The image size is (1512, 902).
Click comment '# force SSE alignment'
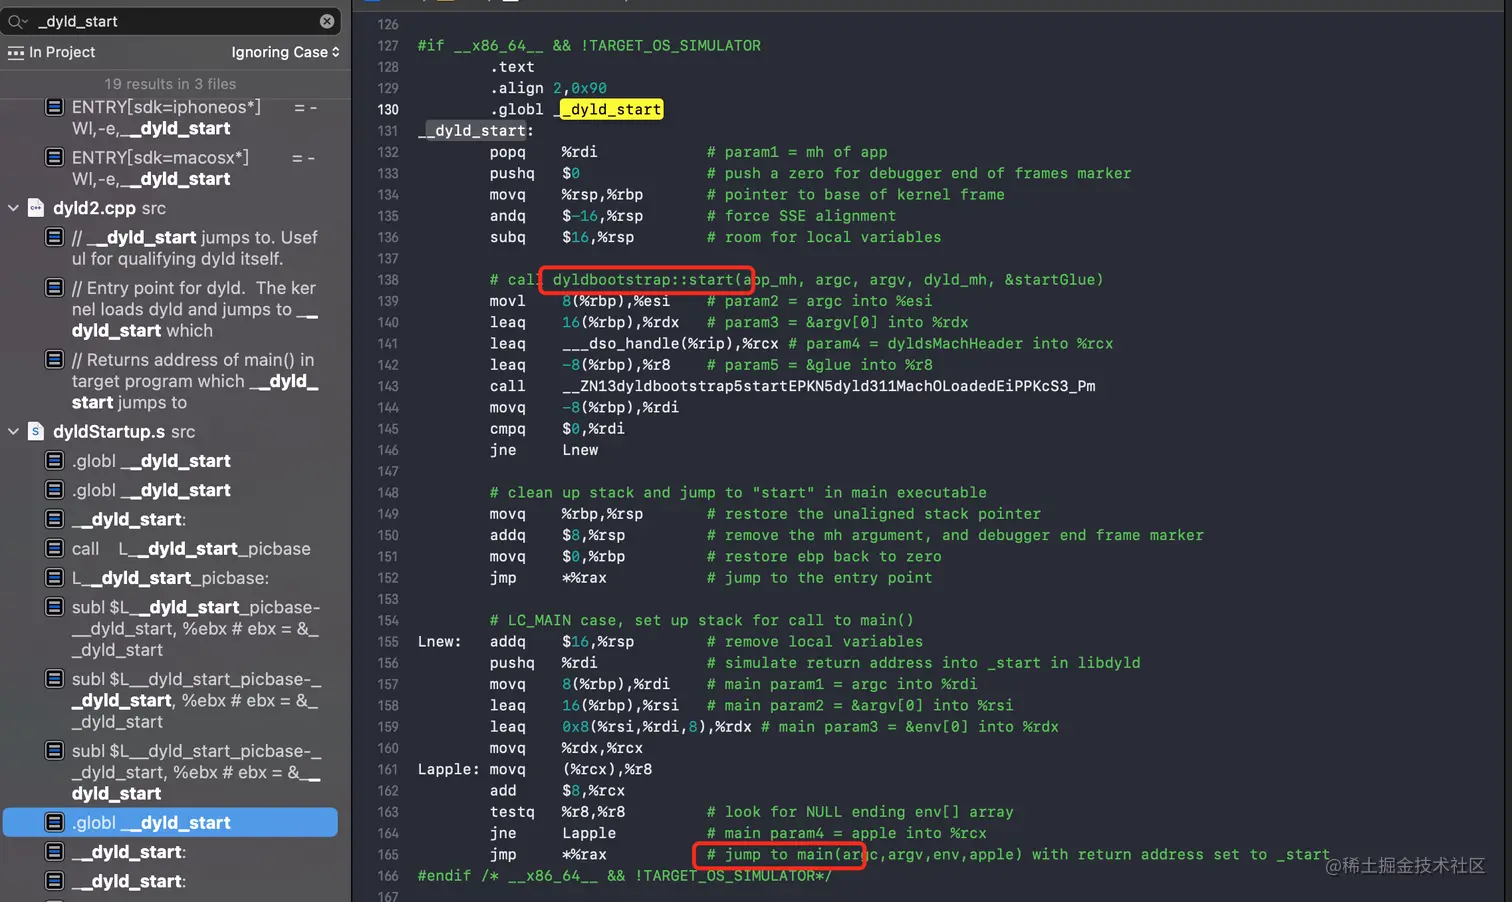(x=801, y=216)
